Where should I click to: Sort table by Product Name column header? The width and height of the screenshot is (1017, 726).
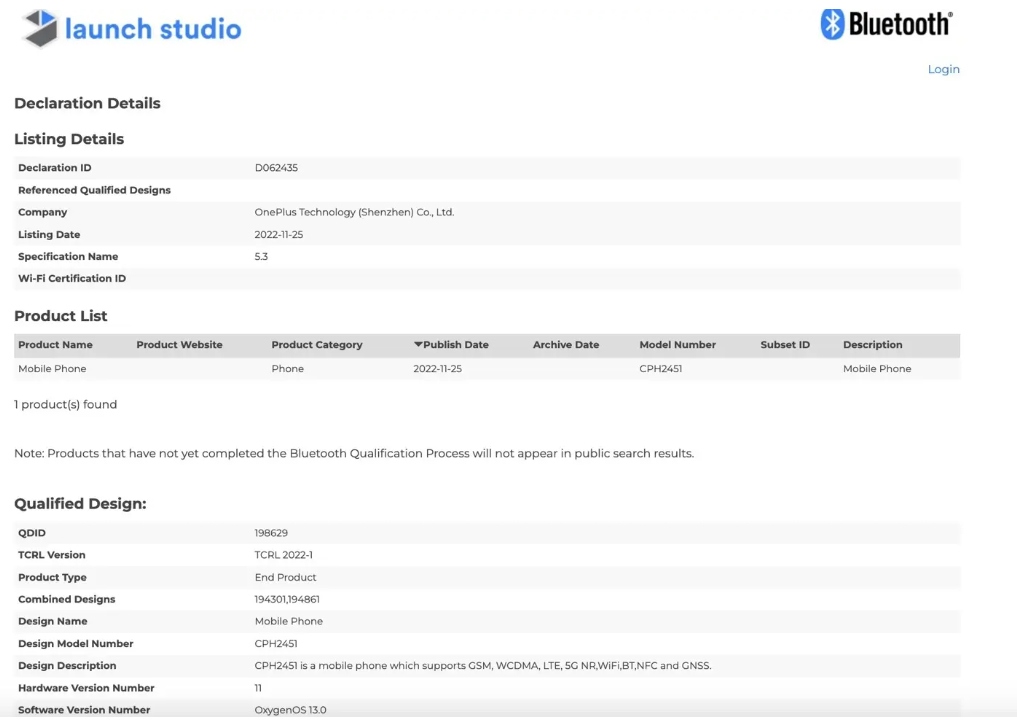tap(55, 345)
